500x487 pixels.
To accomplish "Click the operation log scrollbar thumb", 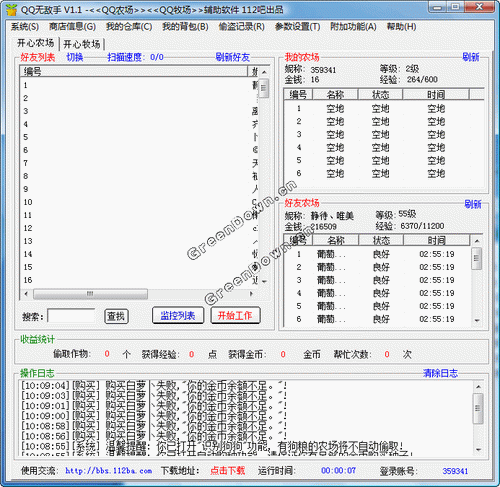I will point(478,409).
